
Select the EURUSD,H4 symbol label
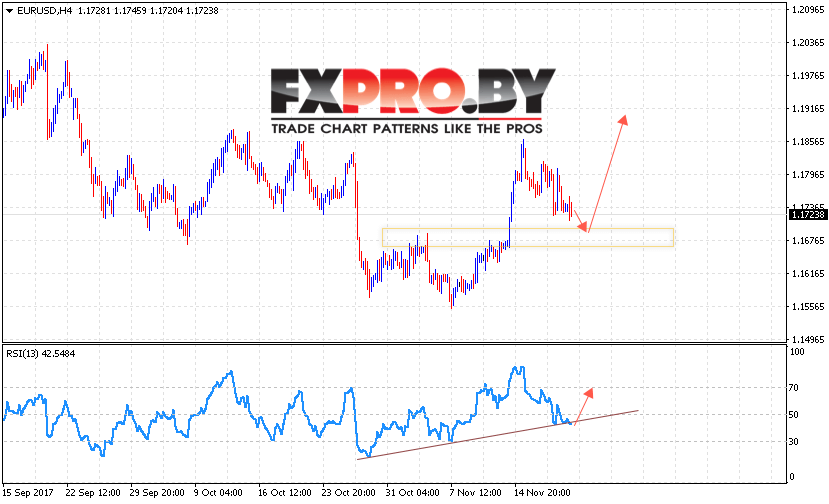click(44, 11)
